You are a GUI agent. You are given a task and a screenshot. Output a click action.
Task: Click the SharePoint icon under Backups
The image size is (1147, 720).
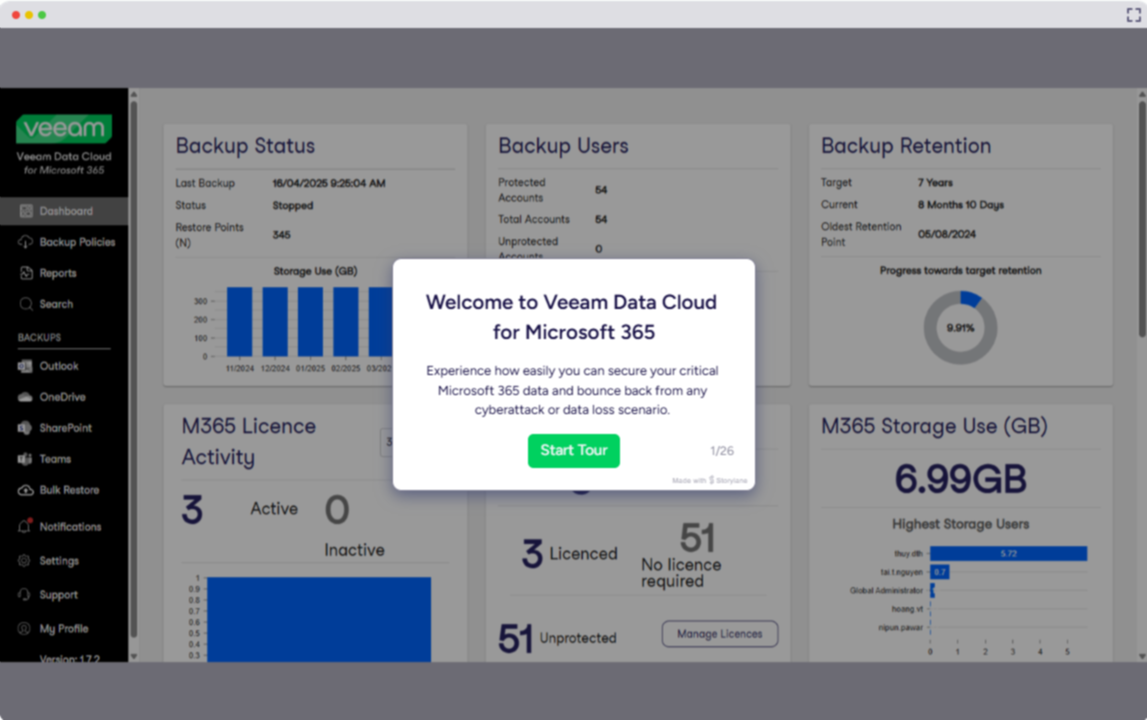26,428
